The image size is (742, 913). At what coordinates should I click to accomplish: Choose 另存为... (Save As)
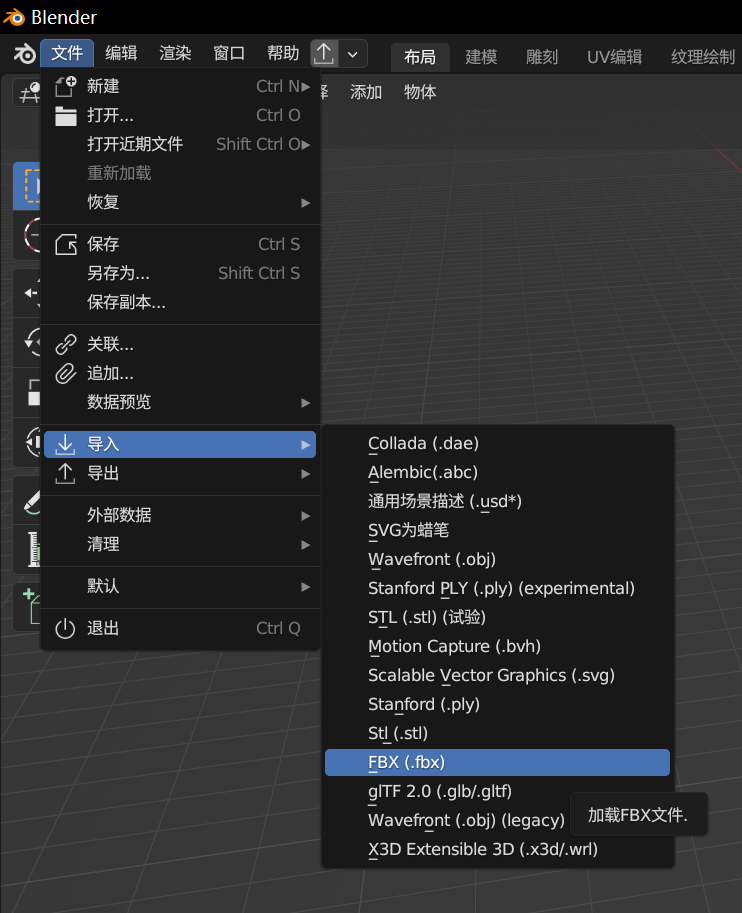click(181, 273)
